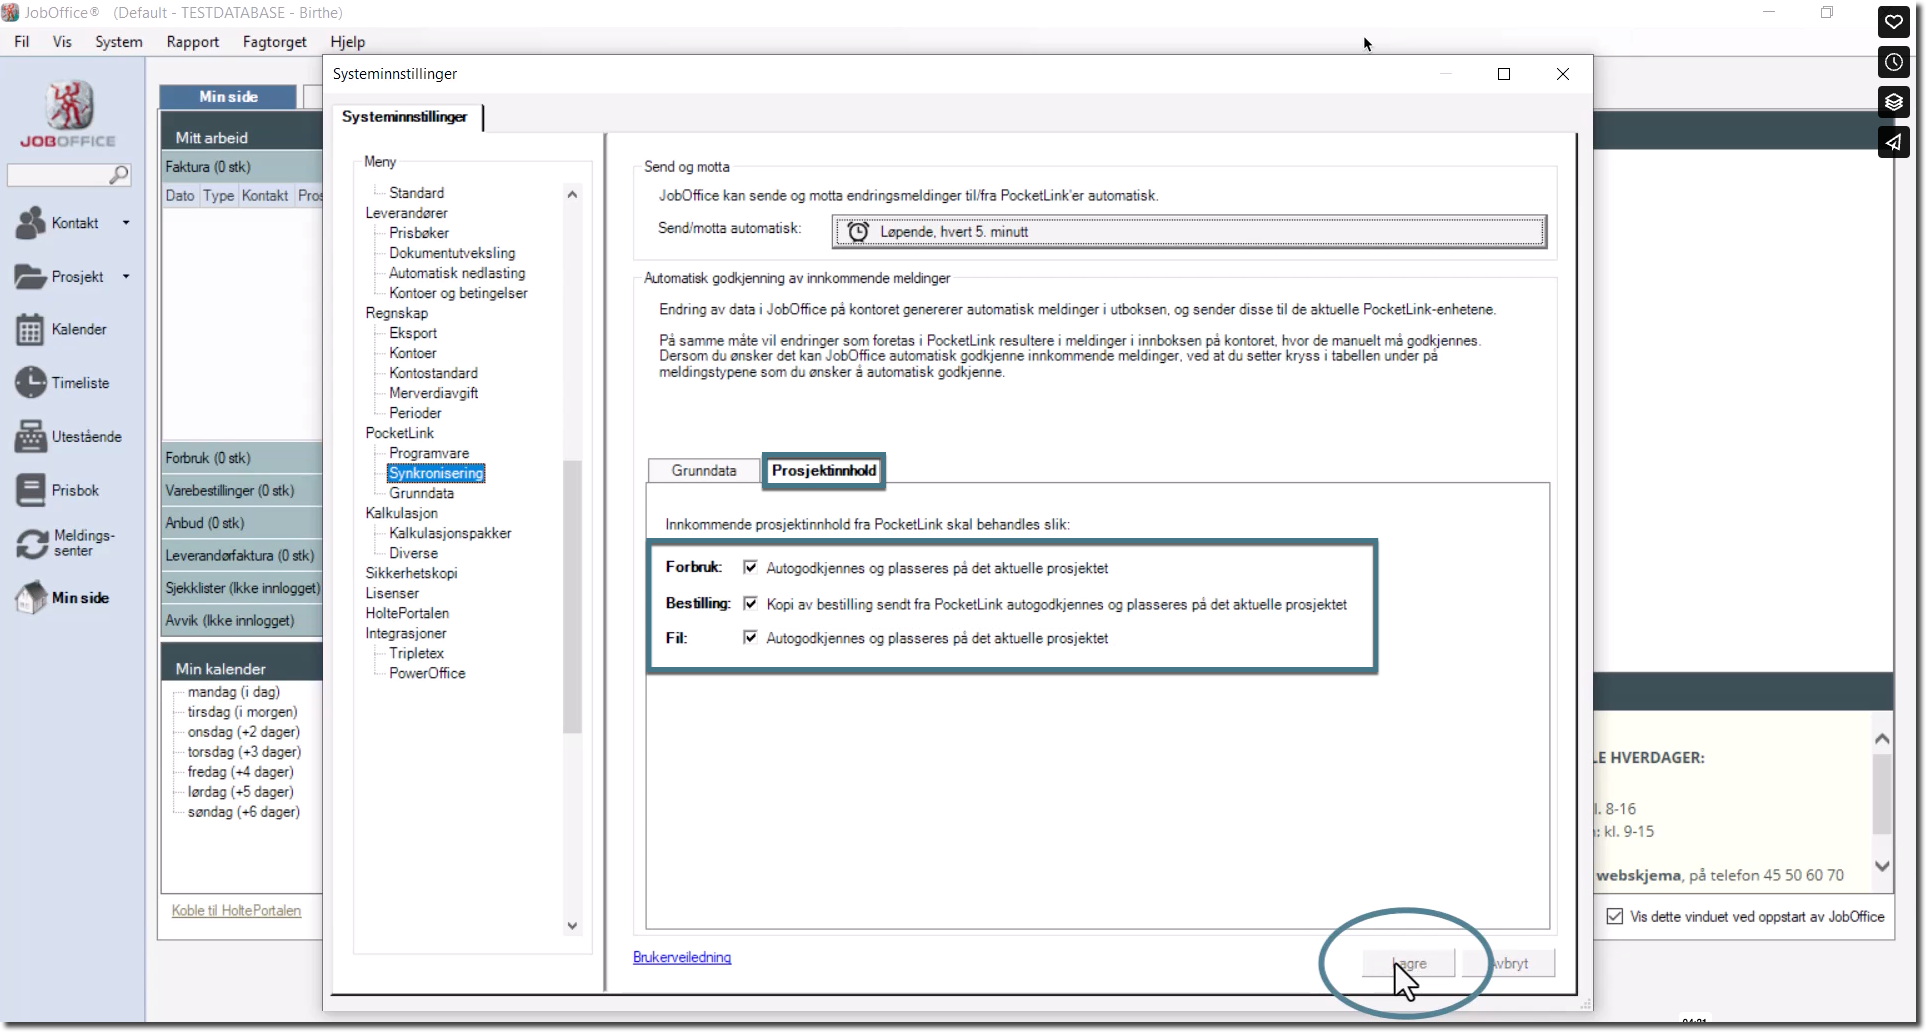The width and height of the screenshot is (1926, 1032).
Task: Click the Lagre button
Action: pyautogui.click(x=1408, y=964)
